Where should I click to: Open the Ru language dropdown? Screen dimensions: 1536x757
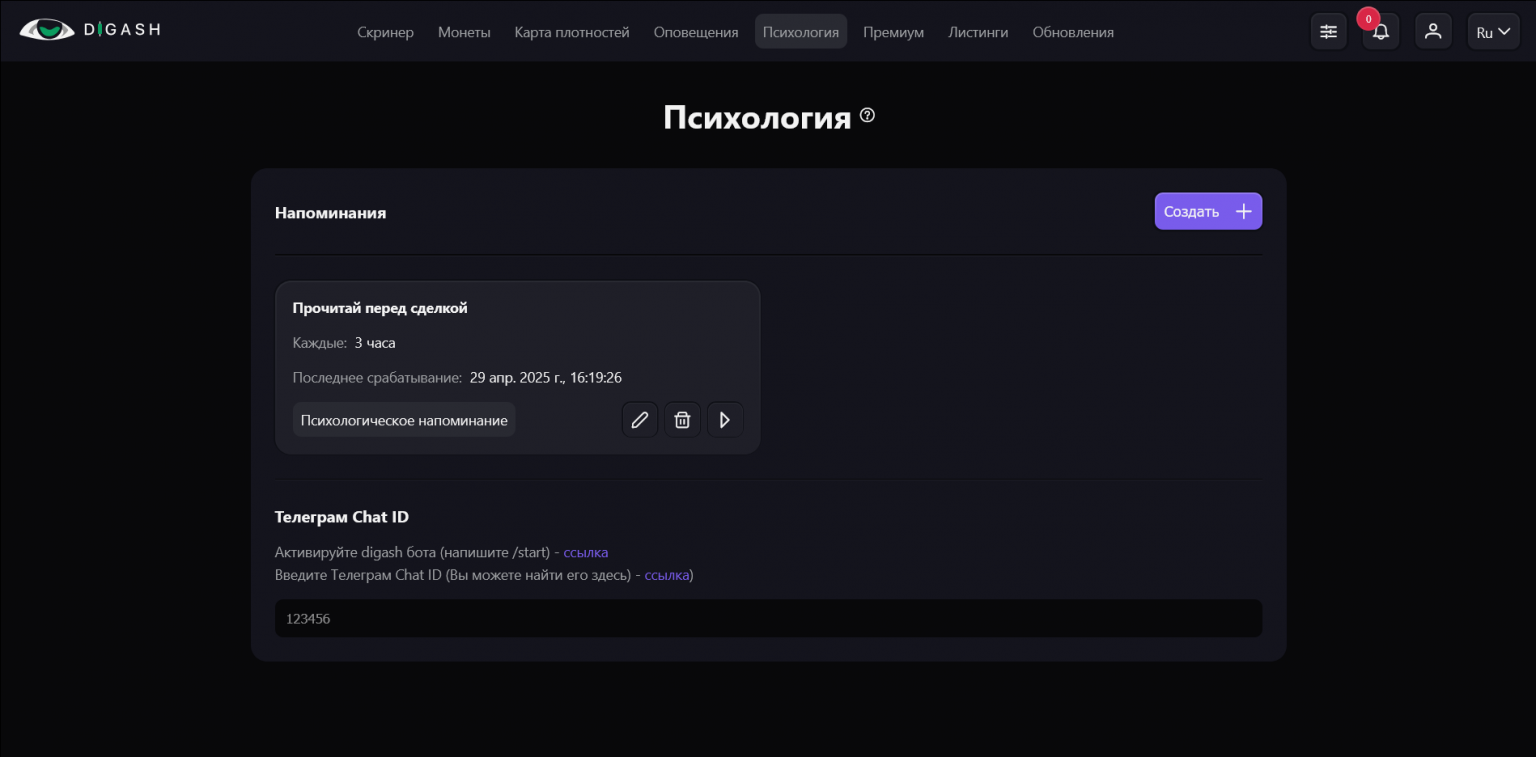pyautogui.click(x=1493, y=31)
